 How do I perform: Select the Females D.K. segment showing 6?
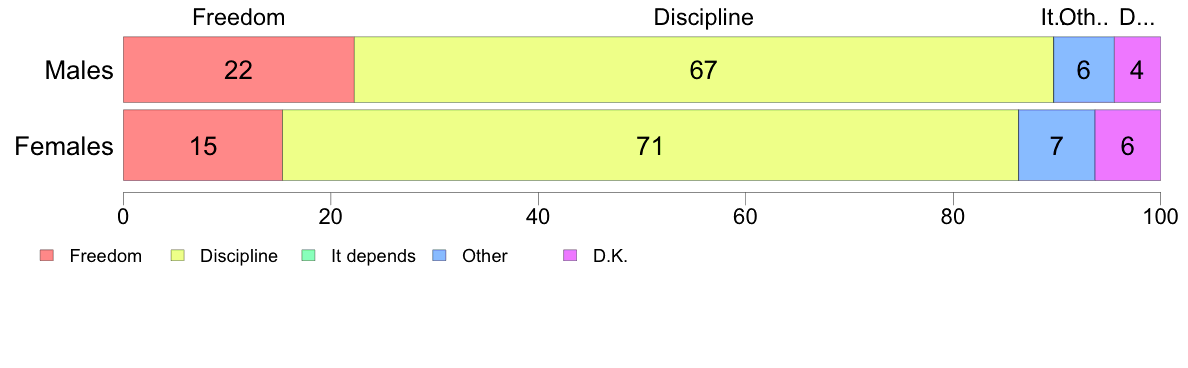click(1127, 145)
